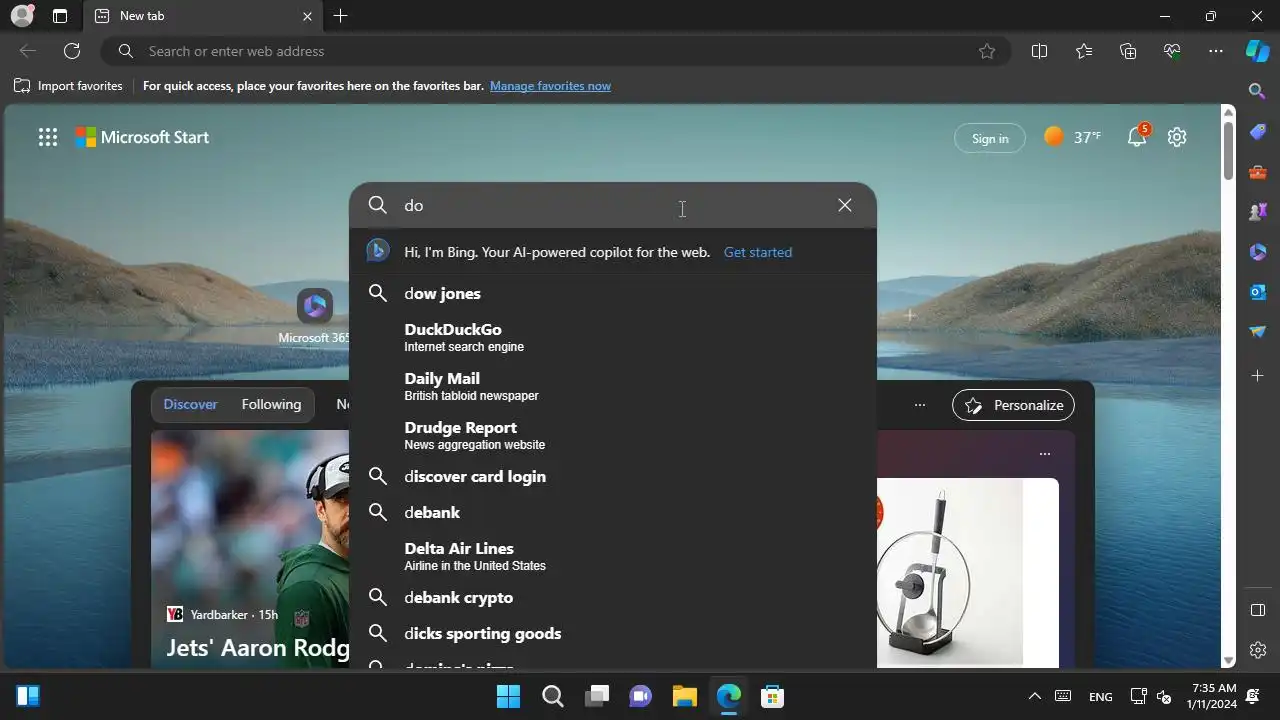Open the Favorites hub icon

tap(1084, 51)
